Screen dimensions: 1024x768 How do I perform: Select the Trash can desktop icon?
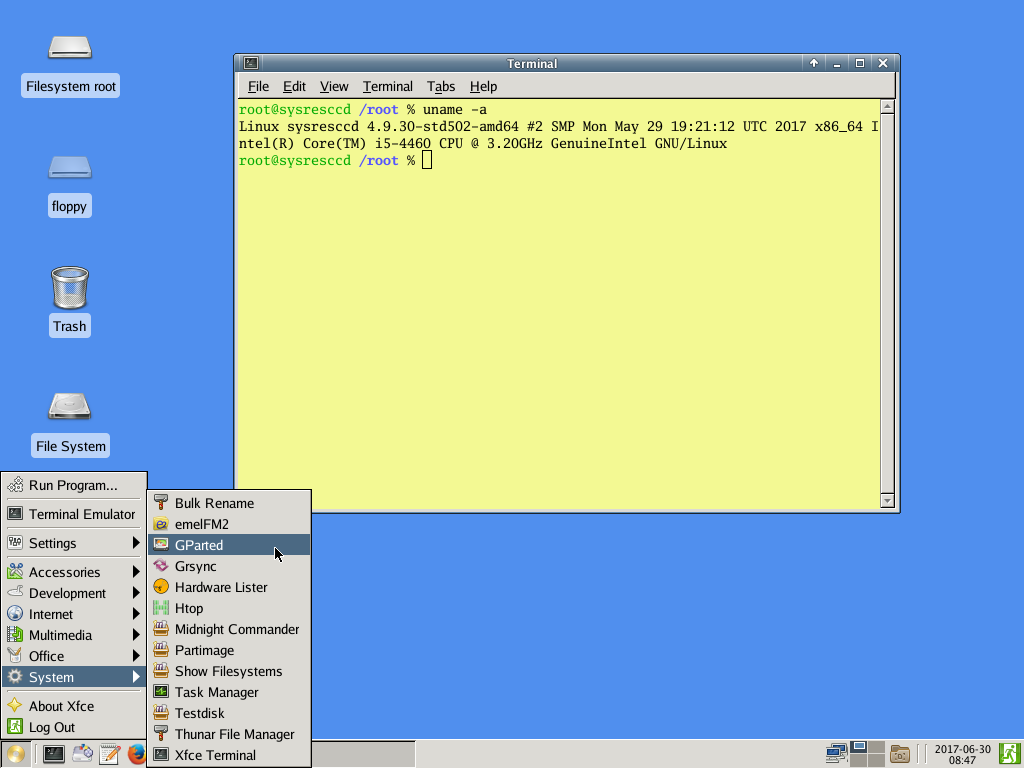70,287
